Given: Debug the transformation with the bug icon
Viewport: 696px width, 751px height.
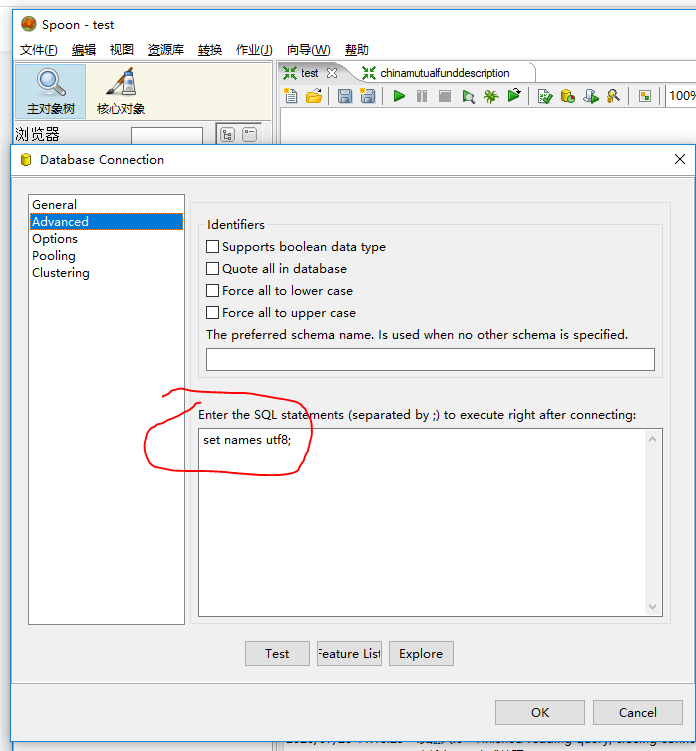Looking at the screenshot, I should (x=491, y=96).
